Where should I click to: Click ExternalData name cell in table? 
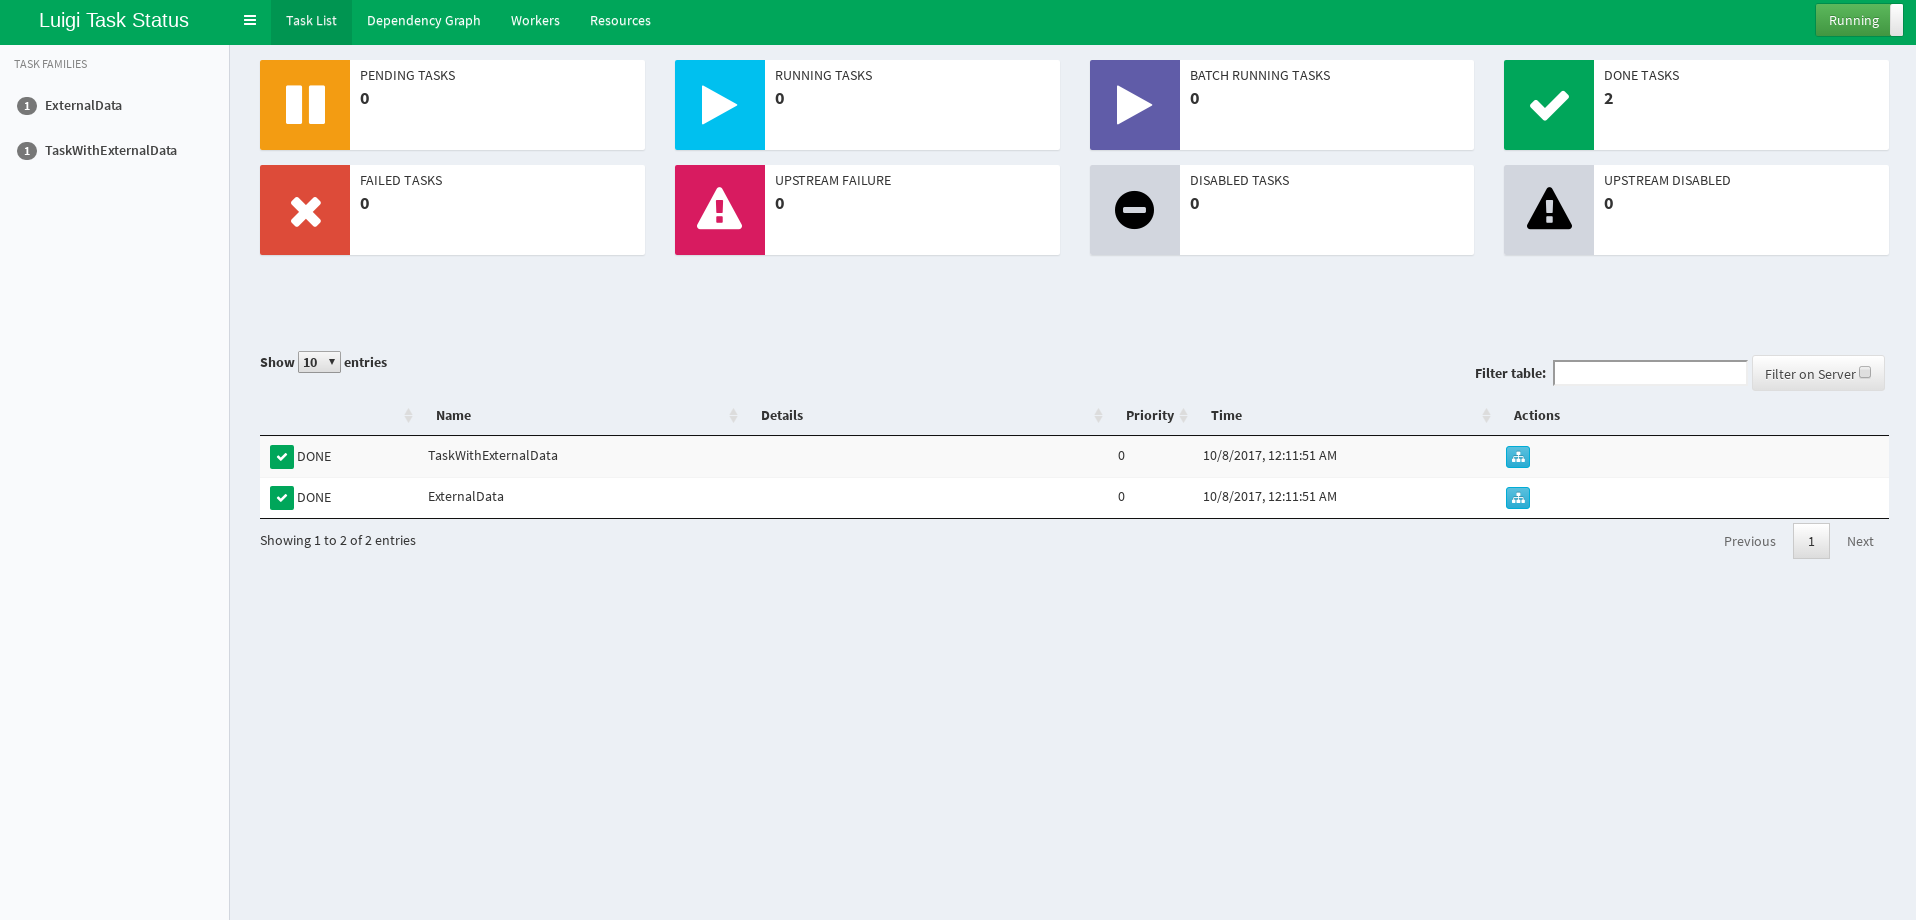(x=466, y=497)
